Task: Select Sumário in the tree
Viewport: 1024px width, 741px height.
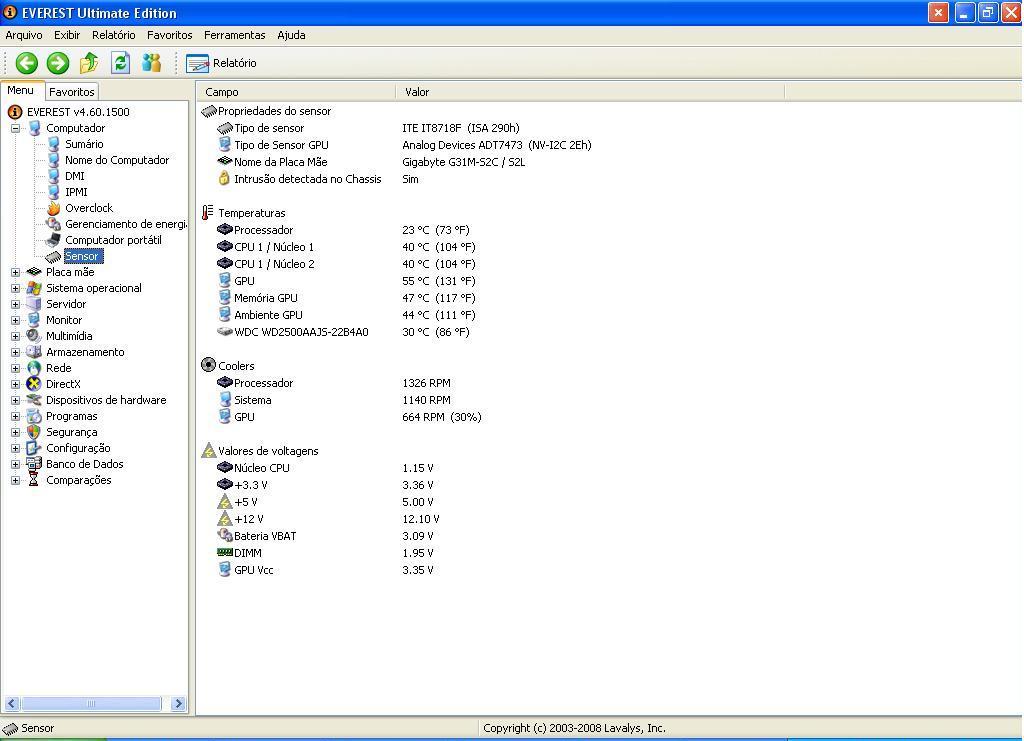Action: 84,144
